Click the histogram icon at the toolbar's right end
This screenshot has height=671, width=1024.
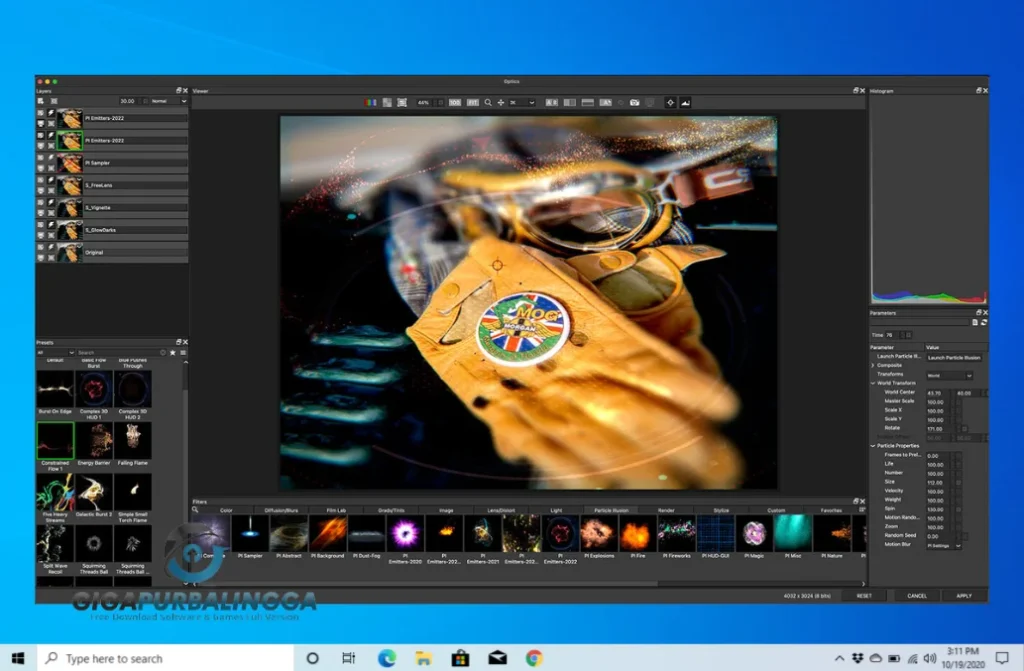687,102
